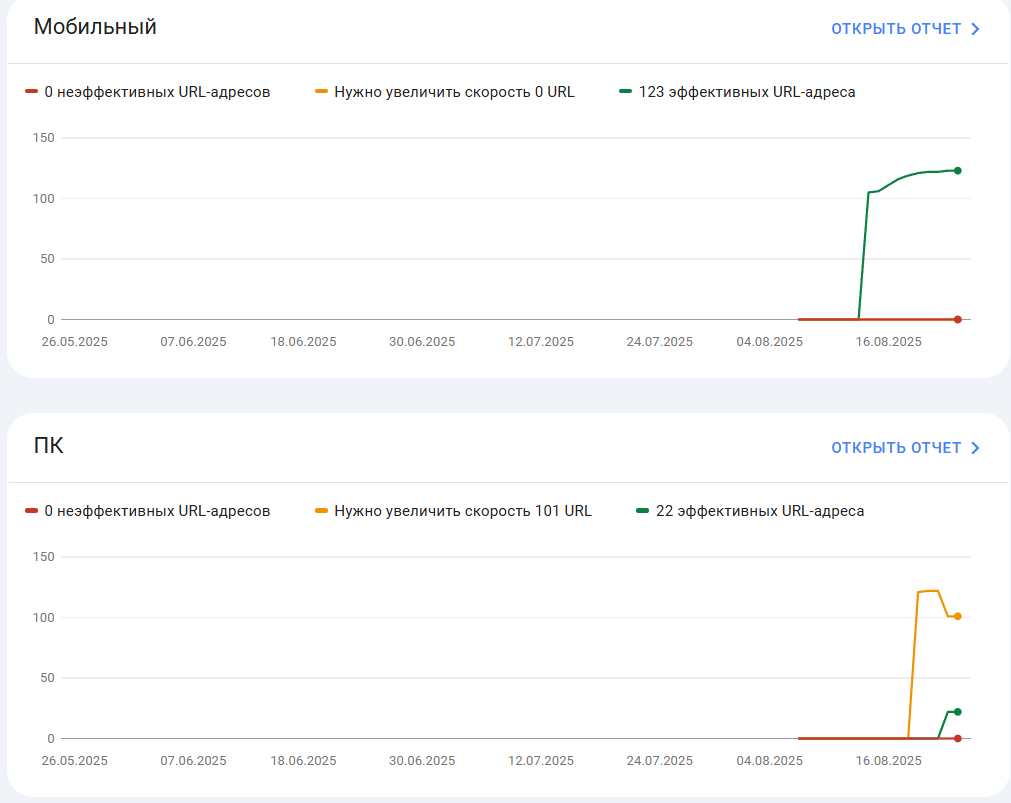
Task: Toggle Мобильный legend '123 эффективных URL-адреса'
Action: [738, 92]
